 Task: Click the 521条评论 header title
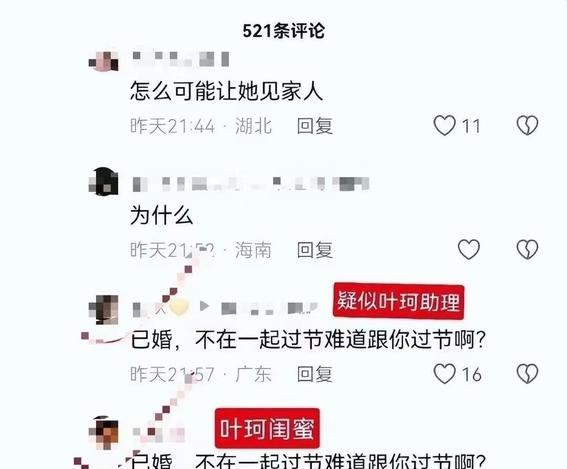284,31
